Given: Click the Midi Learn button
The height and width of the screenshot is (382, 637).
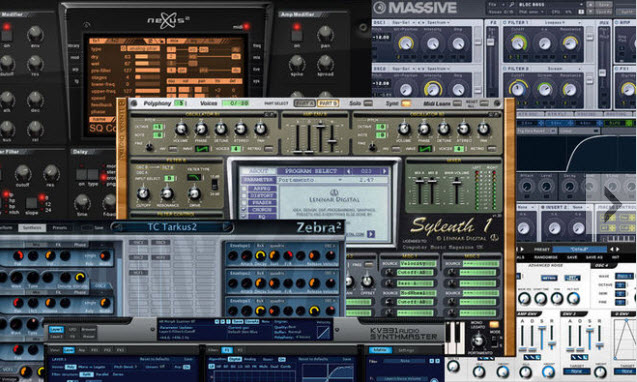Looking at the screenshot, I should click(457, 103).
